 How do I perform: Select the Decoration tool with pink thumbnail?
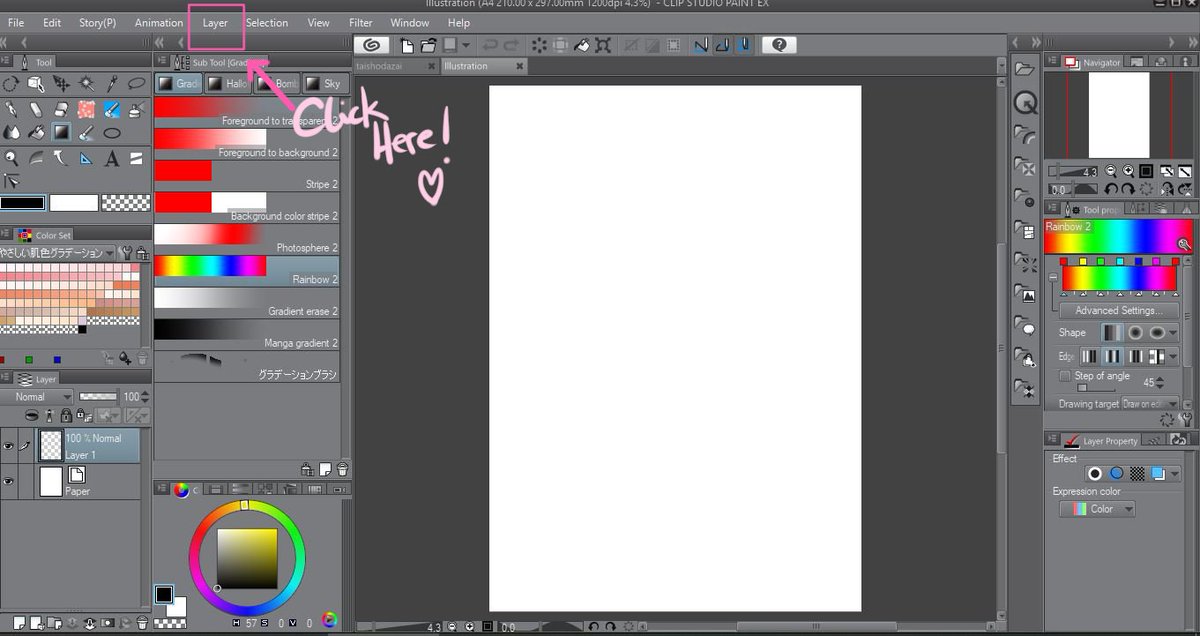coord(85,109)
